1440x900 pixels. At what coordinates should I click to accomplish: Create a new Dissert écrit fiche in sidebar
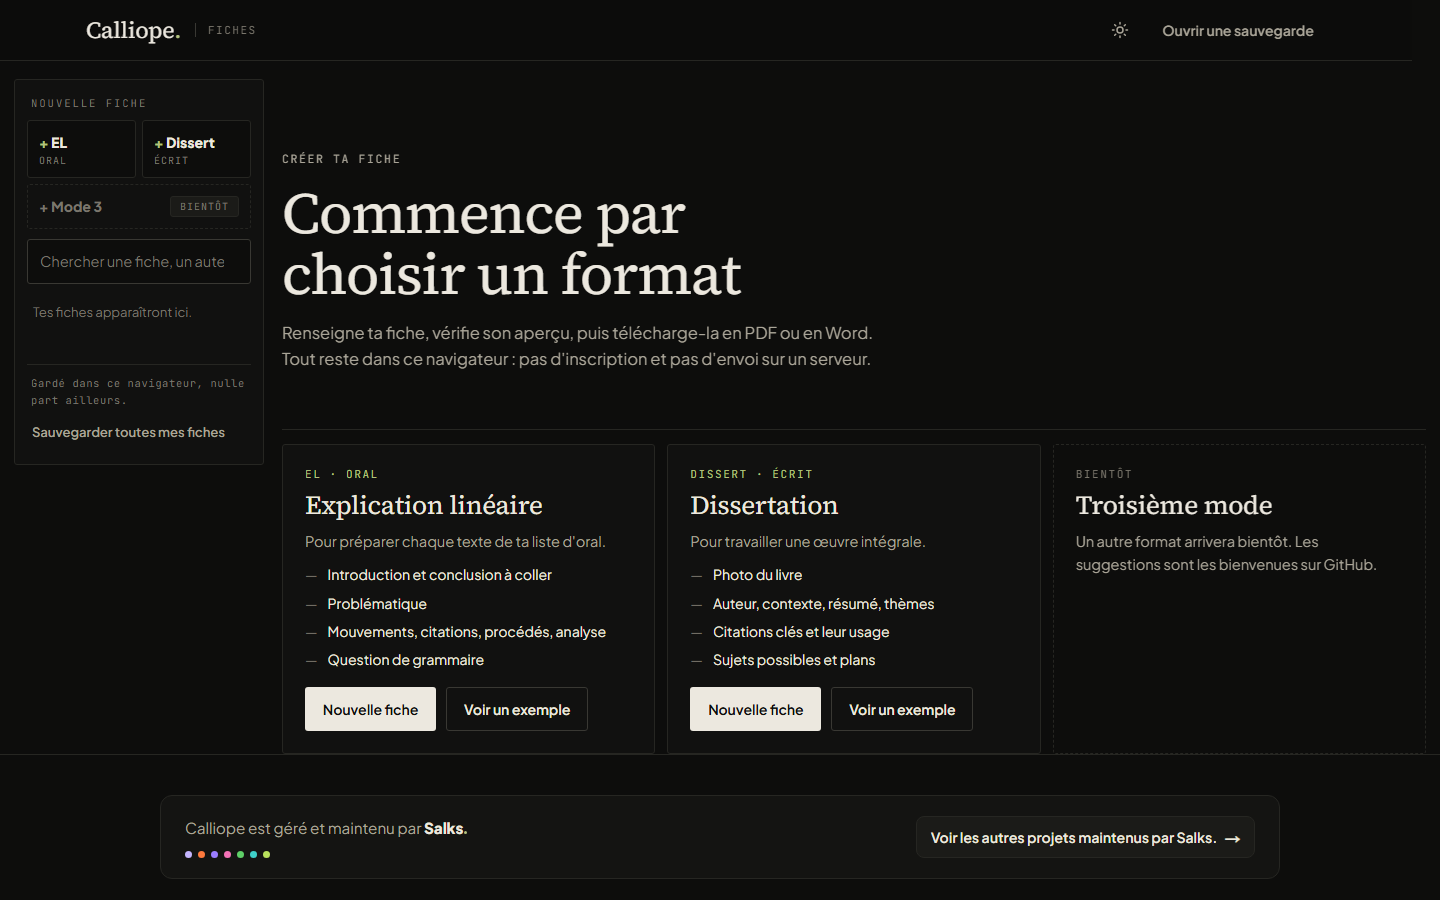[196, 149]
